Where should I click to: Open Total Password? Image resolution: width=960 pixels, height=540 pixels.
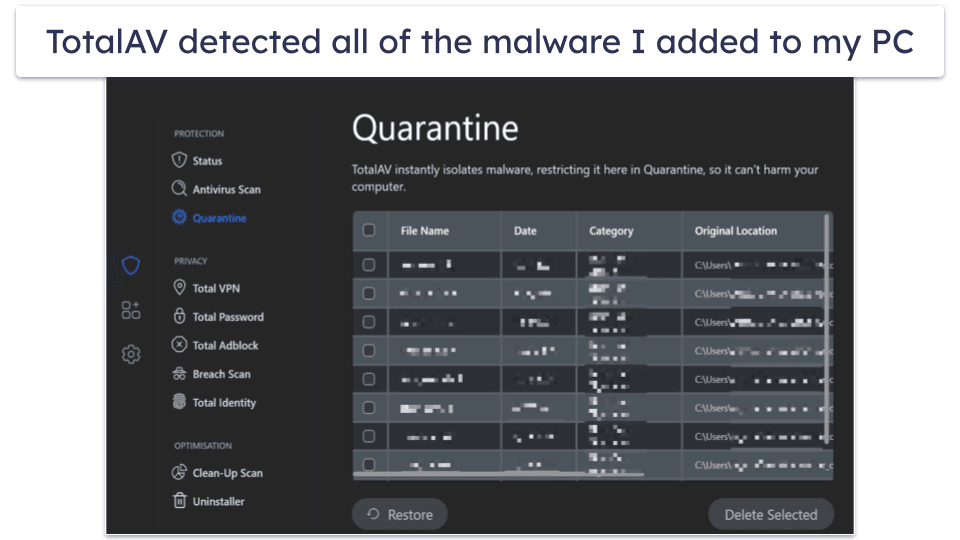(228, 317)
